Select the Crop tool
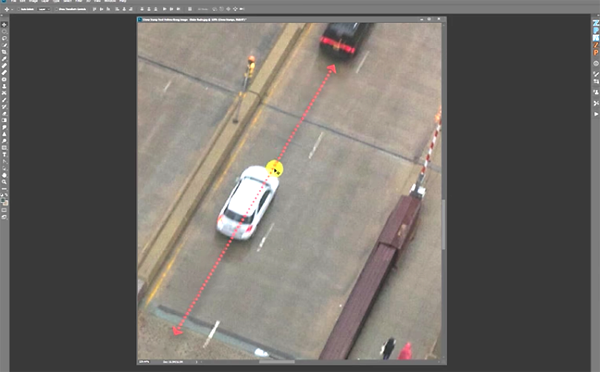Screen dimensions: 600x372 tap(4, 52)
